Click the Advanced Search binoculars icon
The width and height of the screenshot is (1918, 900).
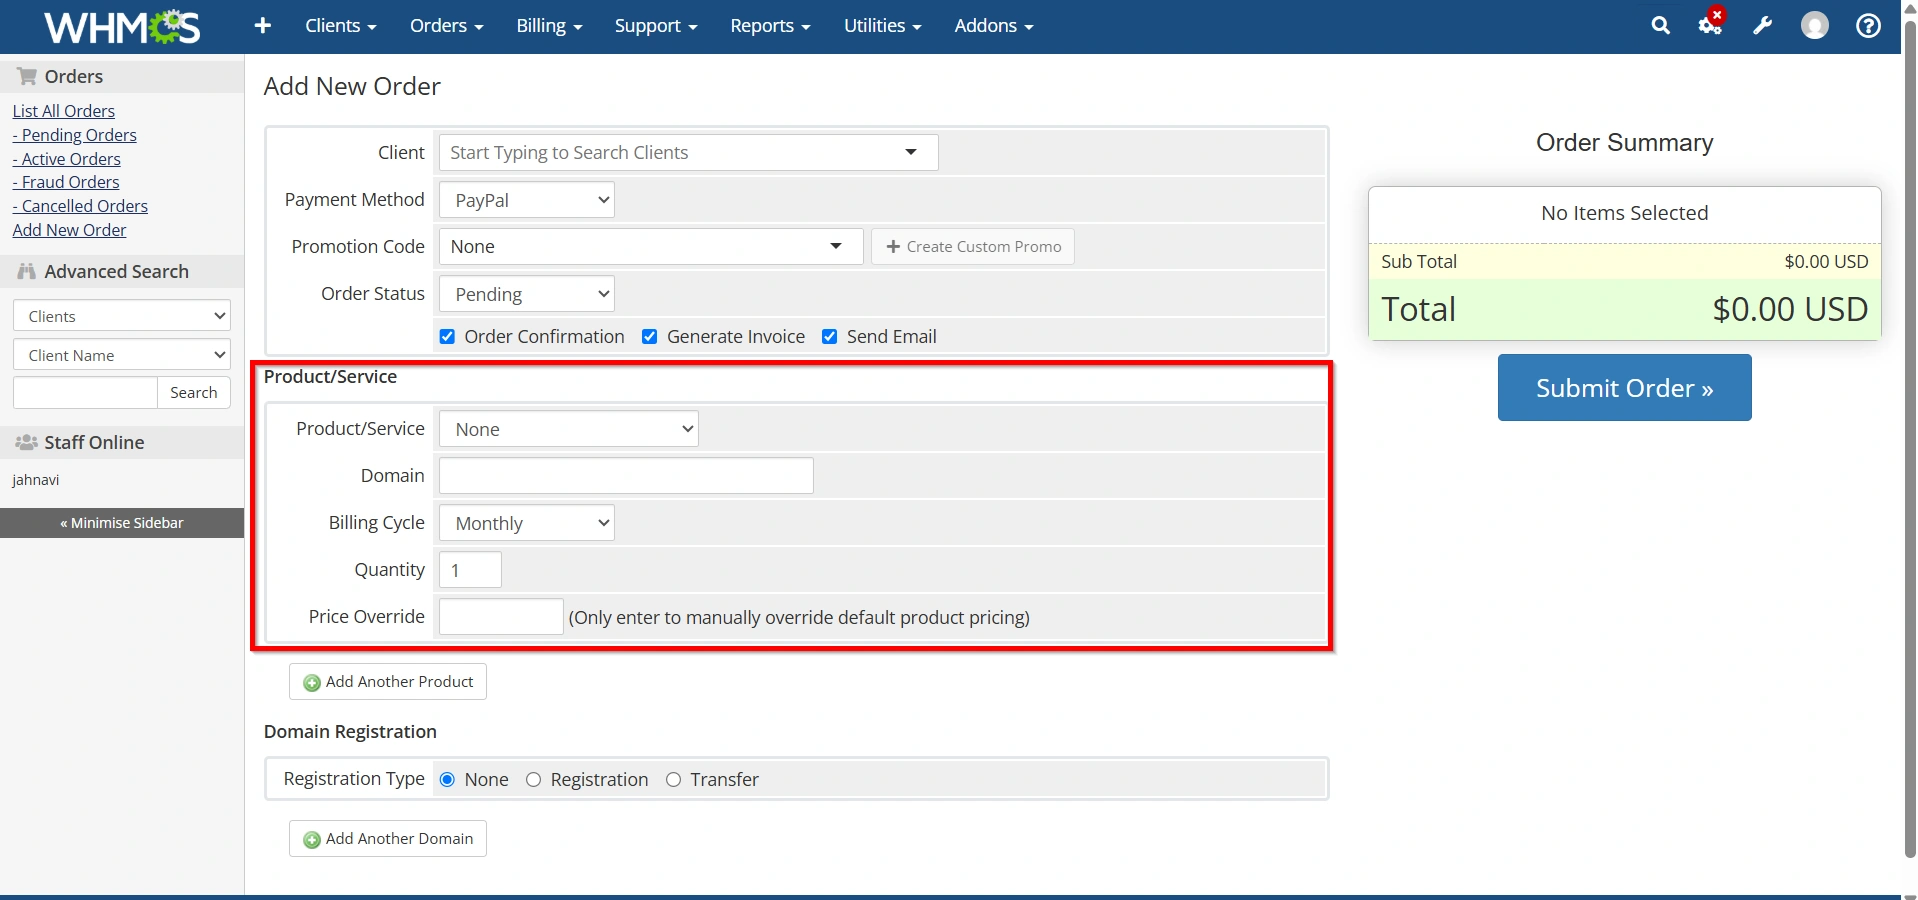point(27,271)
